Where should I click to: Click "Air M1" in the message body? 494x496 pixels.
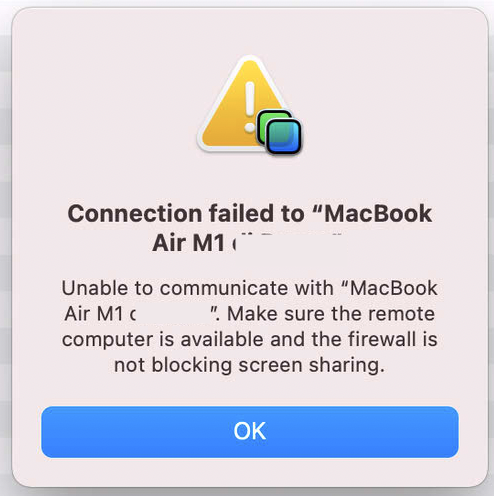(x=93, y=314)
